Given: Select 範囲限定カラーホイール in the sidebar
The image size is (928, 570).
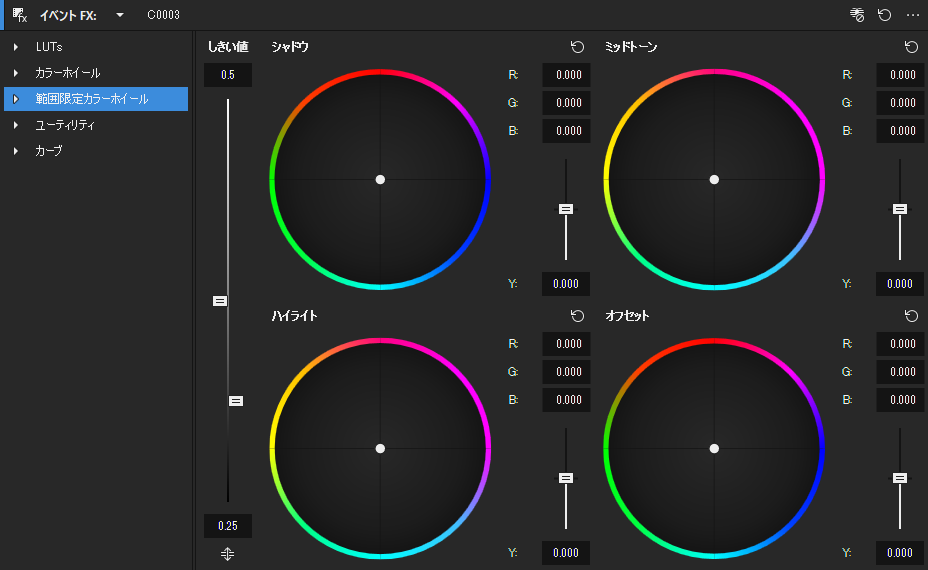Looking at the screenshot, I should point(91,99).
